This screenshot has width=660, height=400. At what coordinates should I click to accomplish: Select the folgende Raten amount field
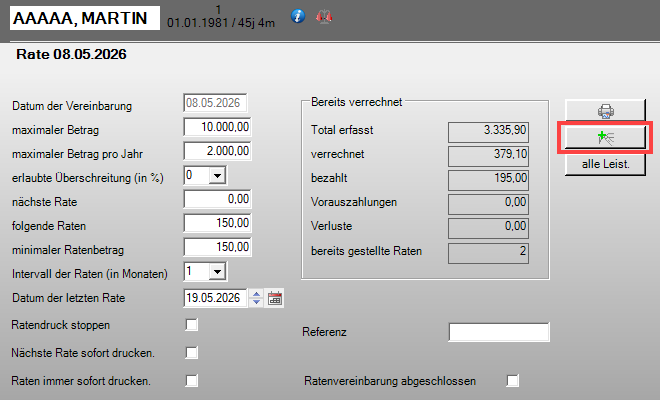pyautogui.click(x=217, y=223)
